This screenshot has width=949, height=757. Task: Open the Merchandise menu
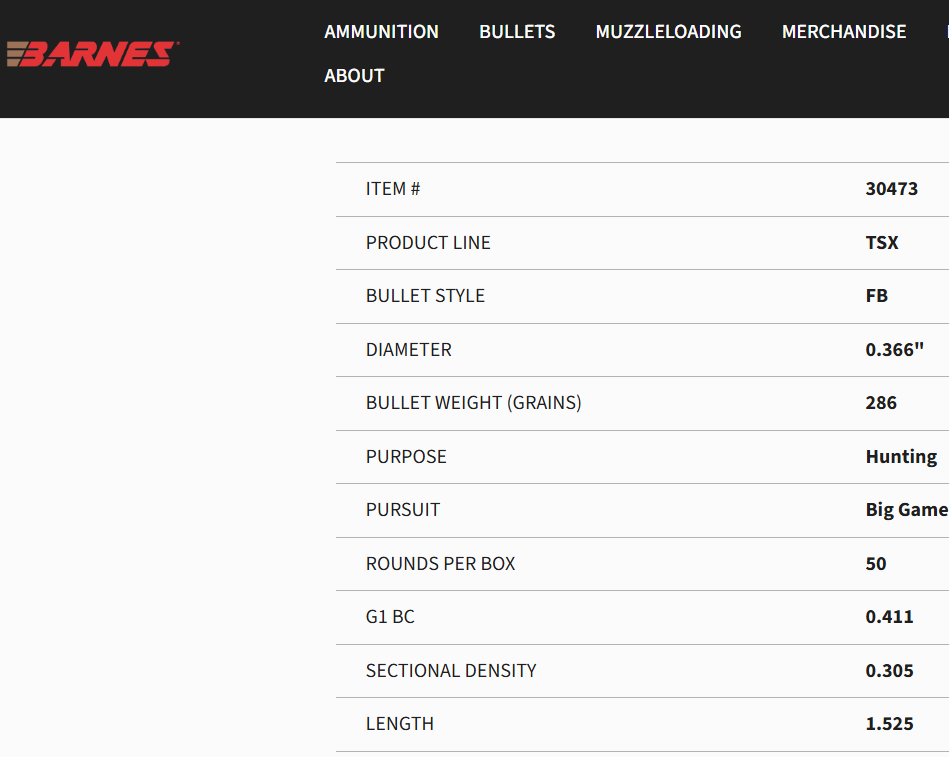tap(844, 32)
